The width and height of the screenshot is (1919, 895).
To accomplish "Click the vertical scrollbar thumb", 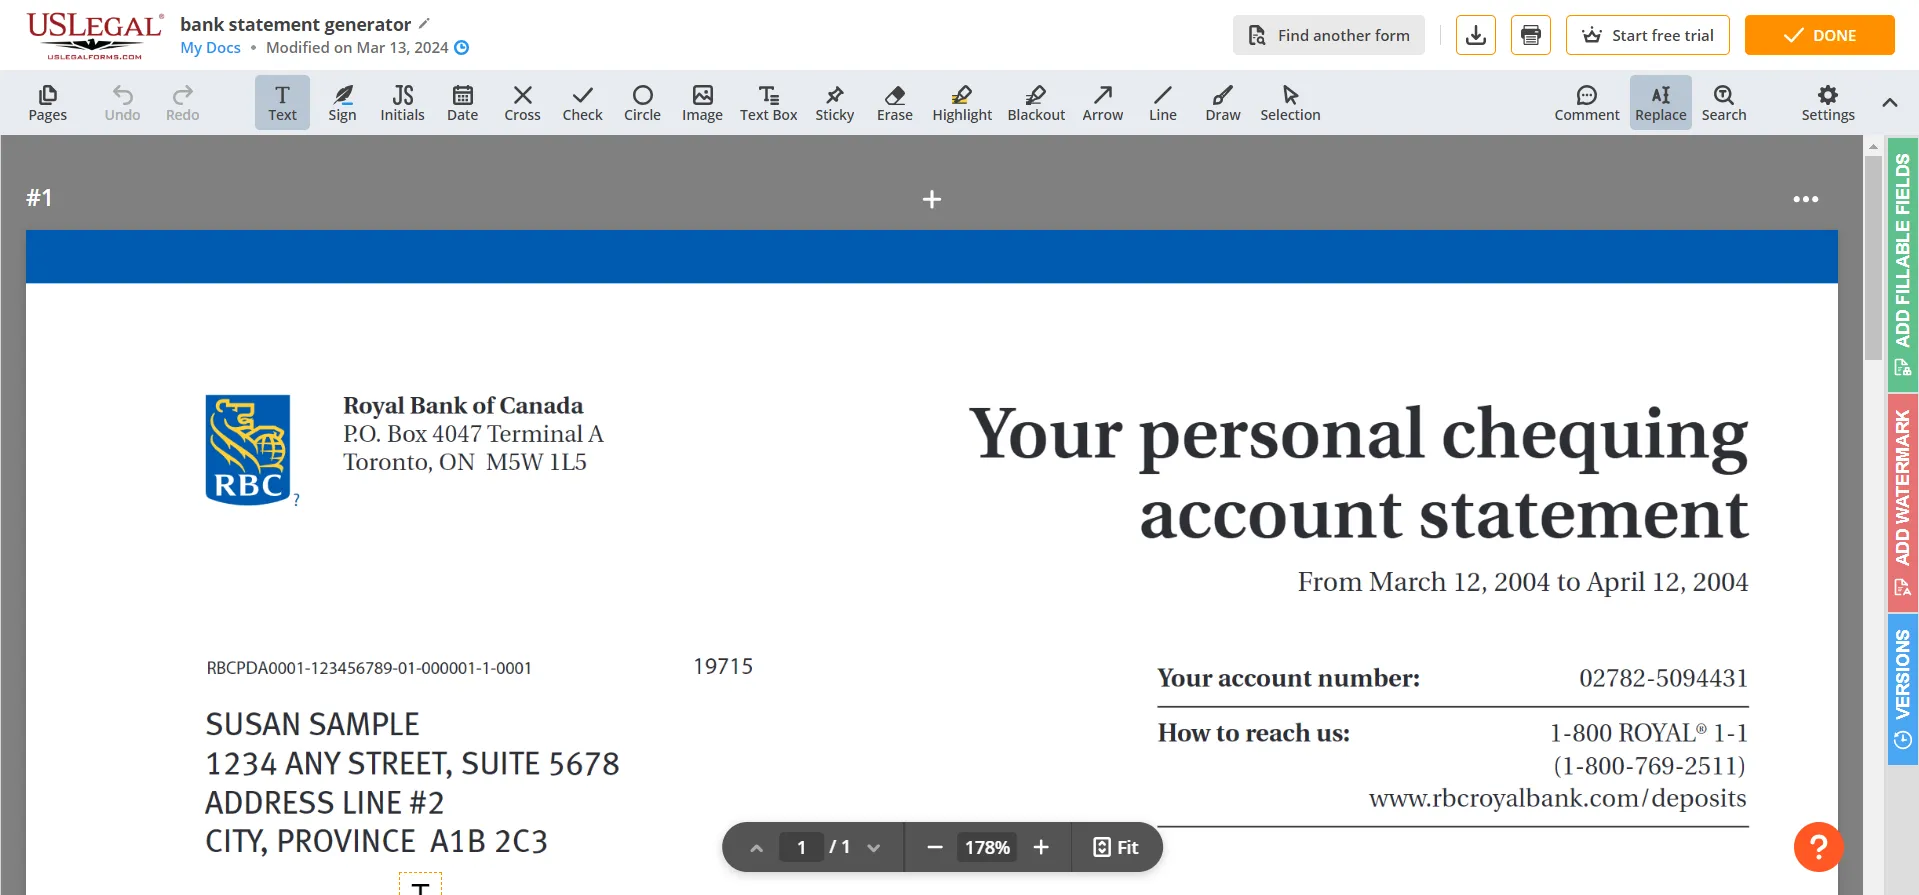I will point(1873,258).
